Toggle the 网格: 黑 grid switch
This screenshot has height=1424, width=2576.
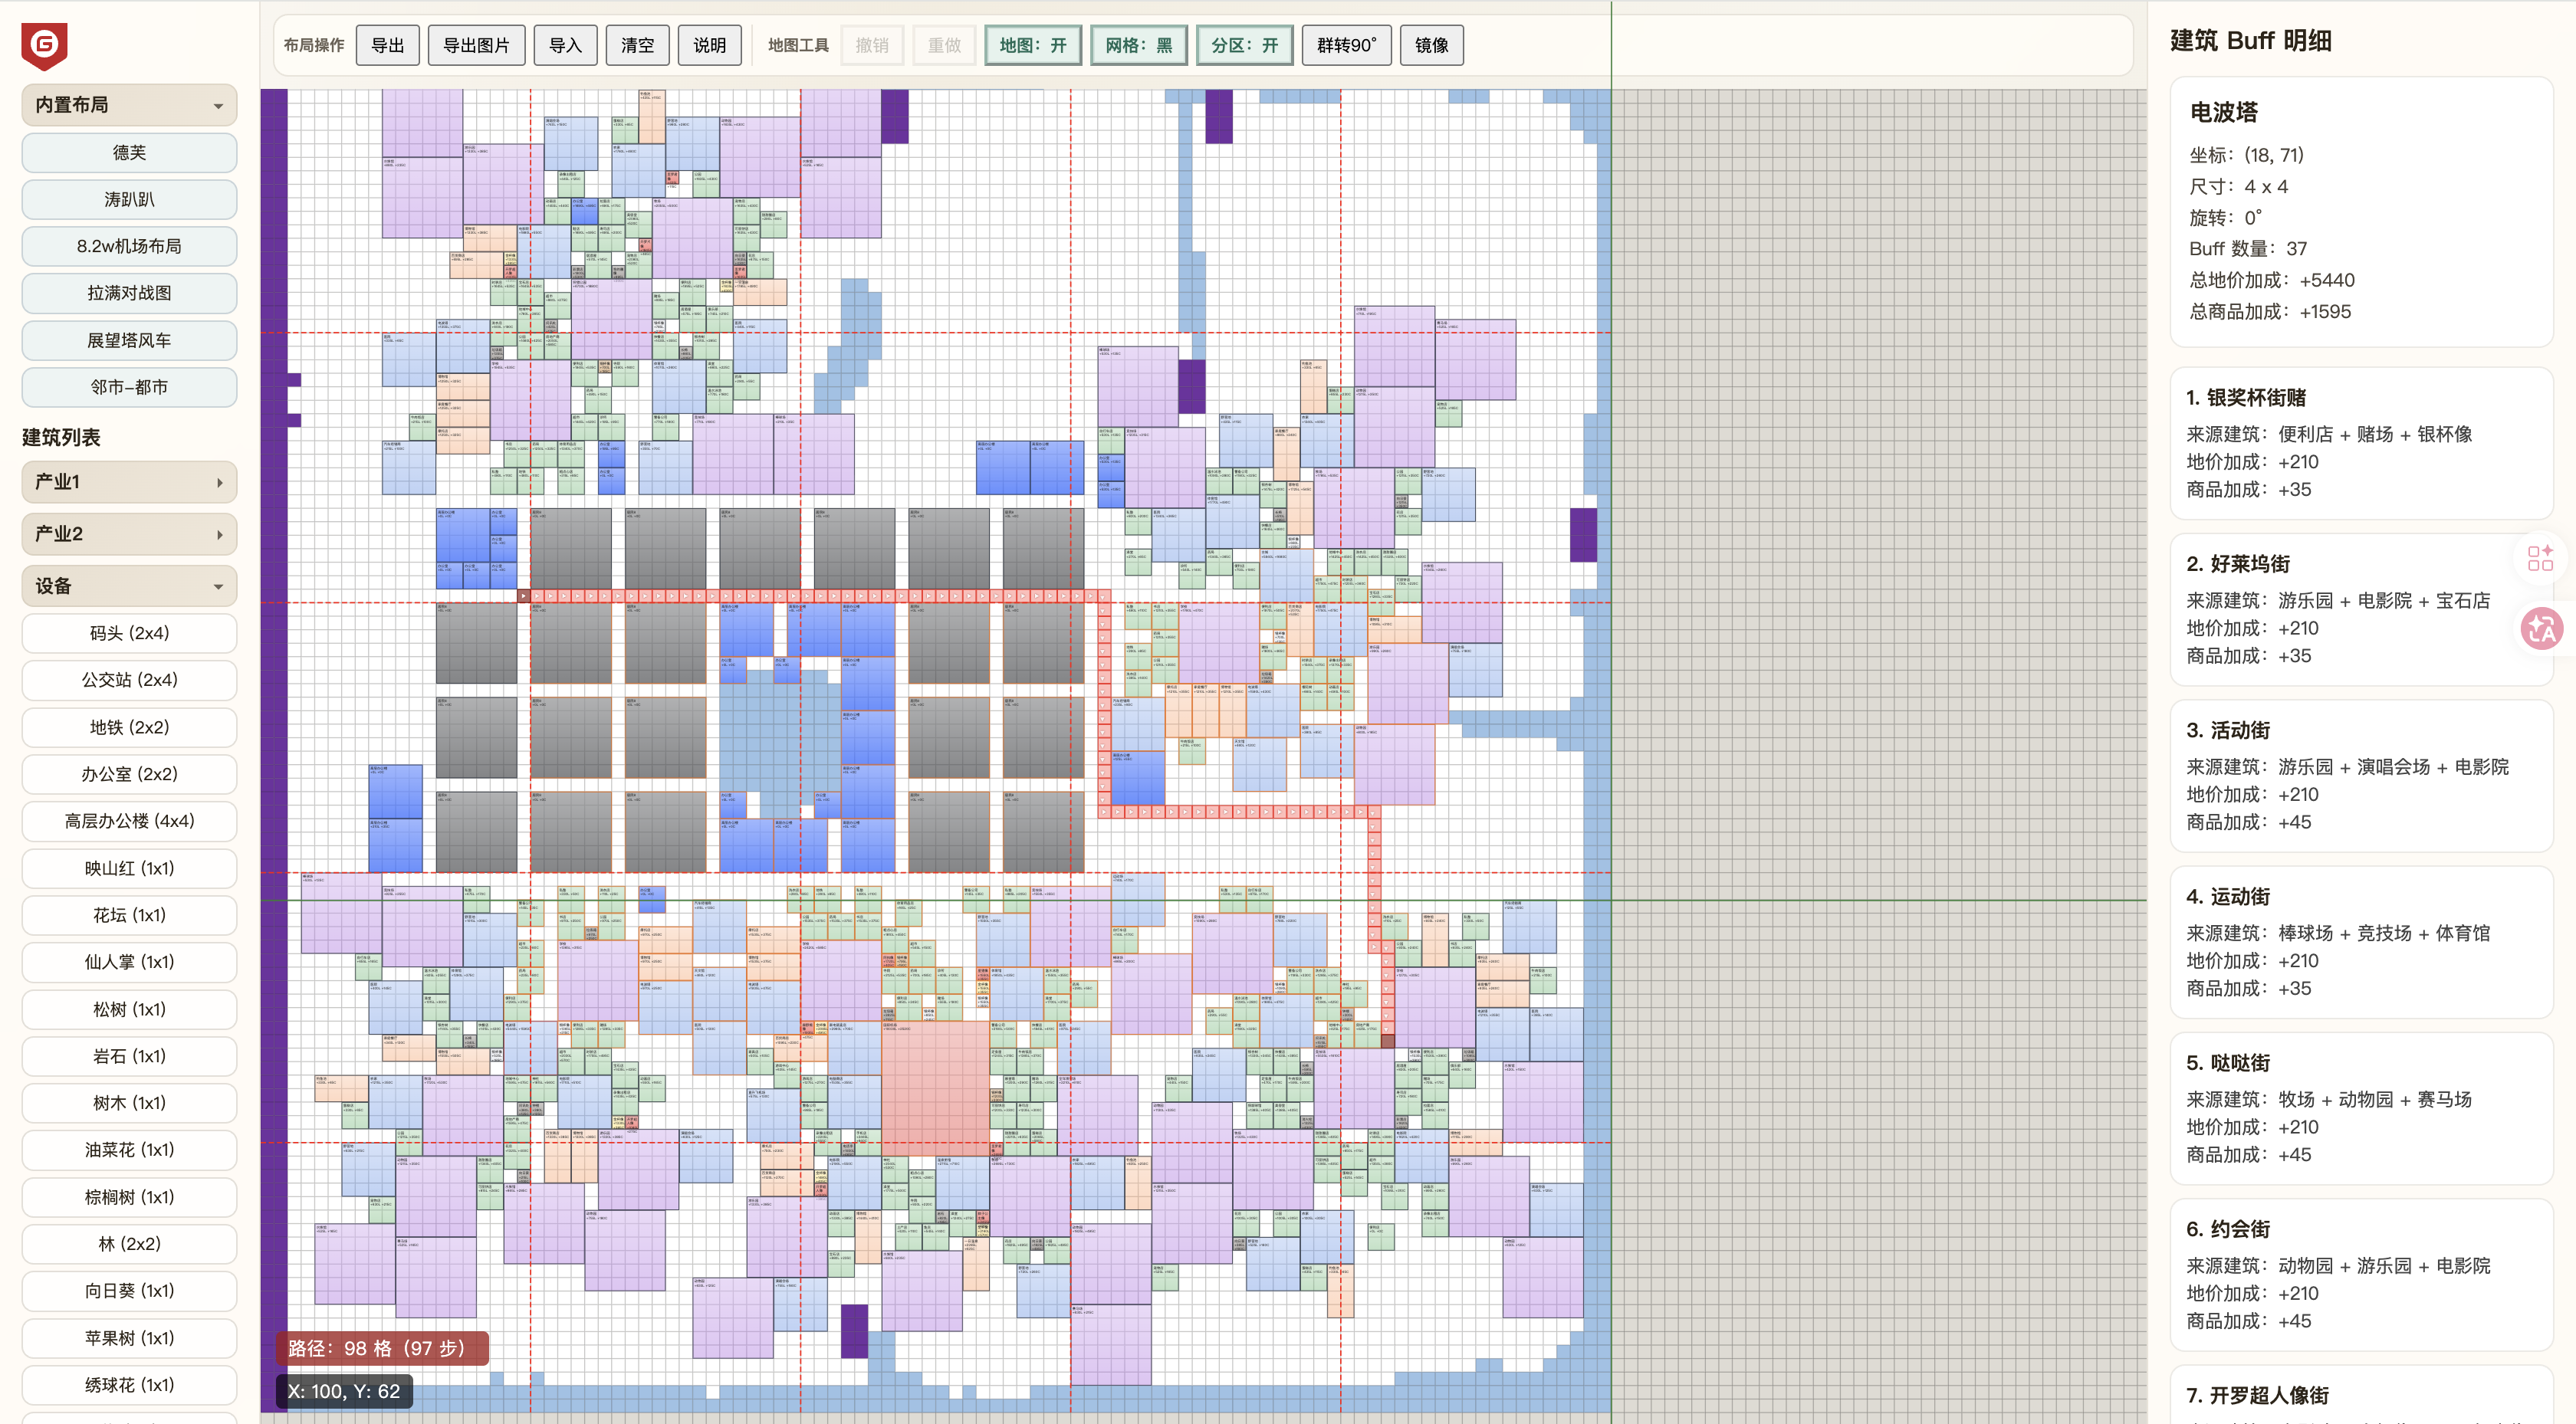[x=1138, y=45]
